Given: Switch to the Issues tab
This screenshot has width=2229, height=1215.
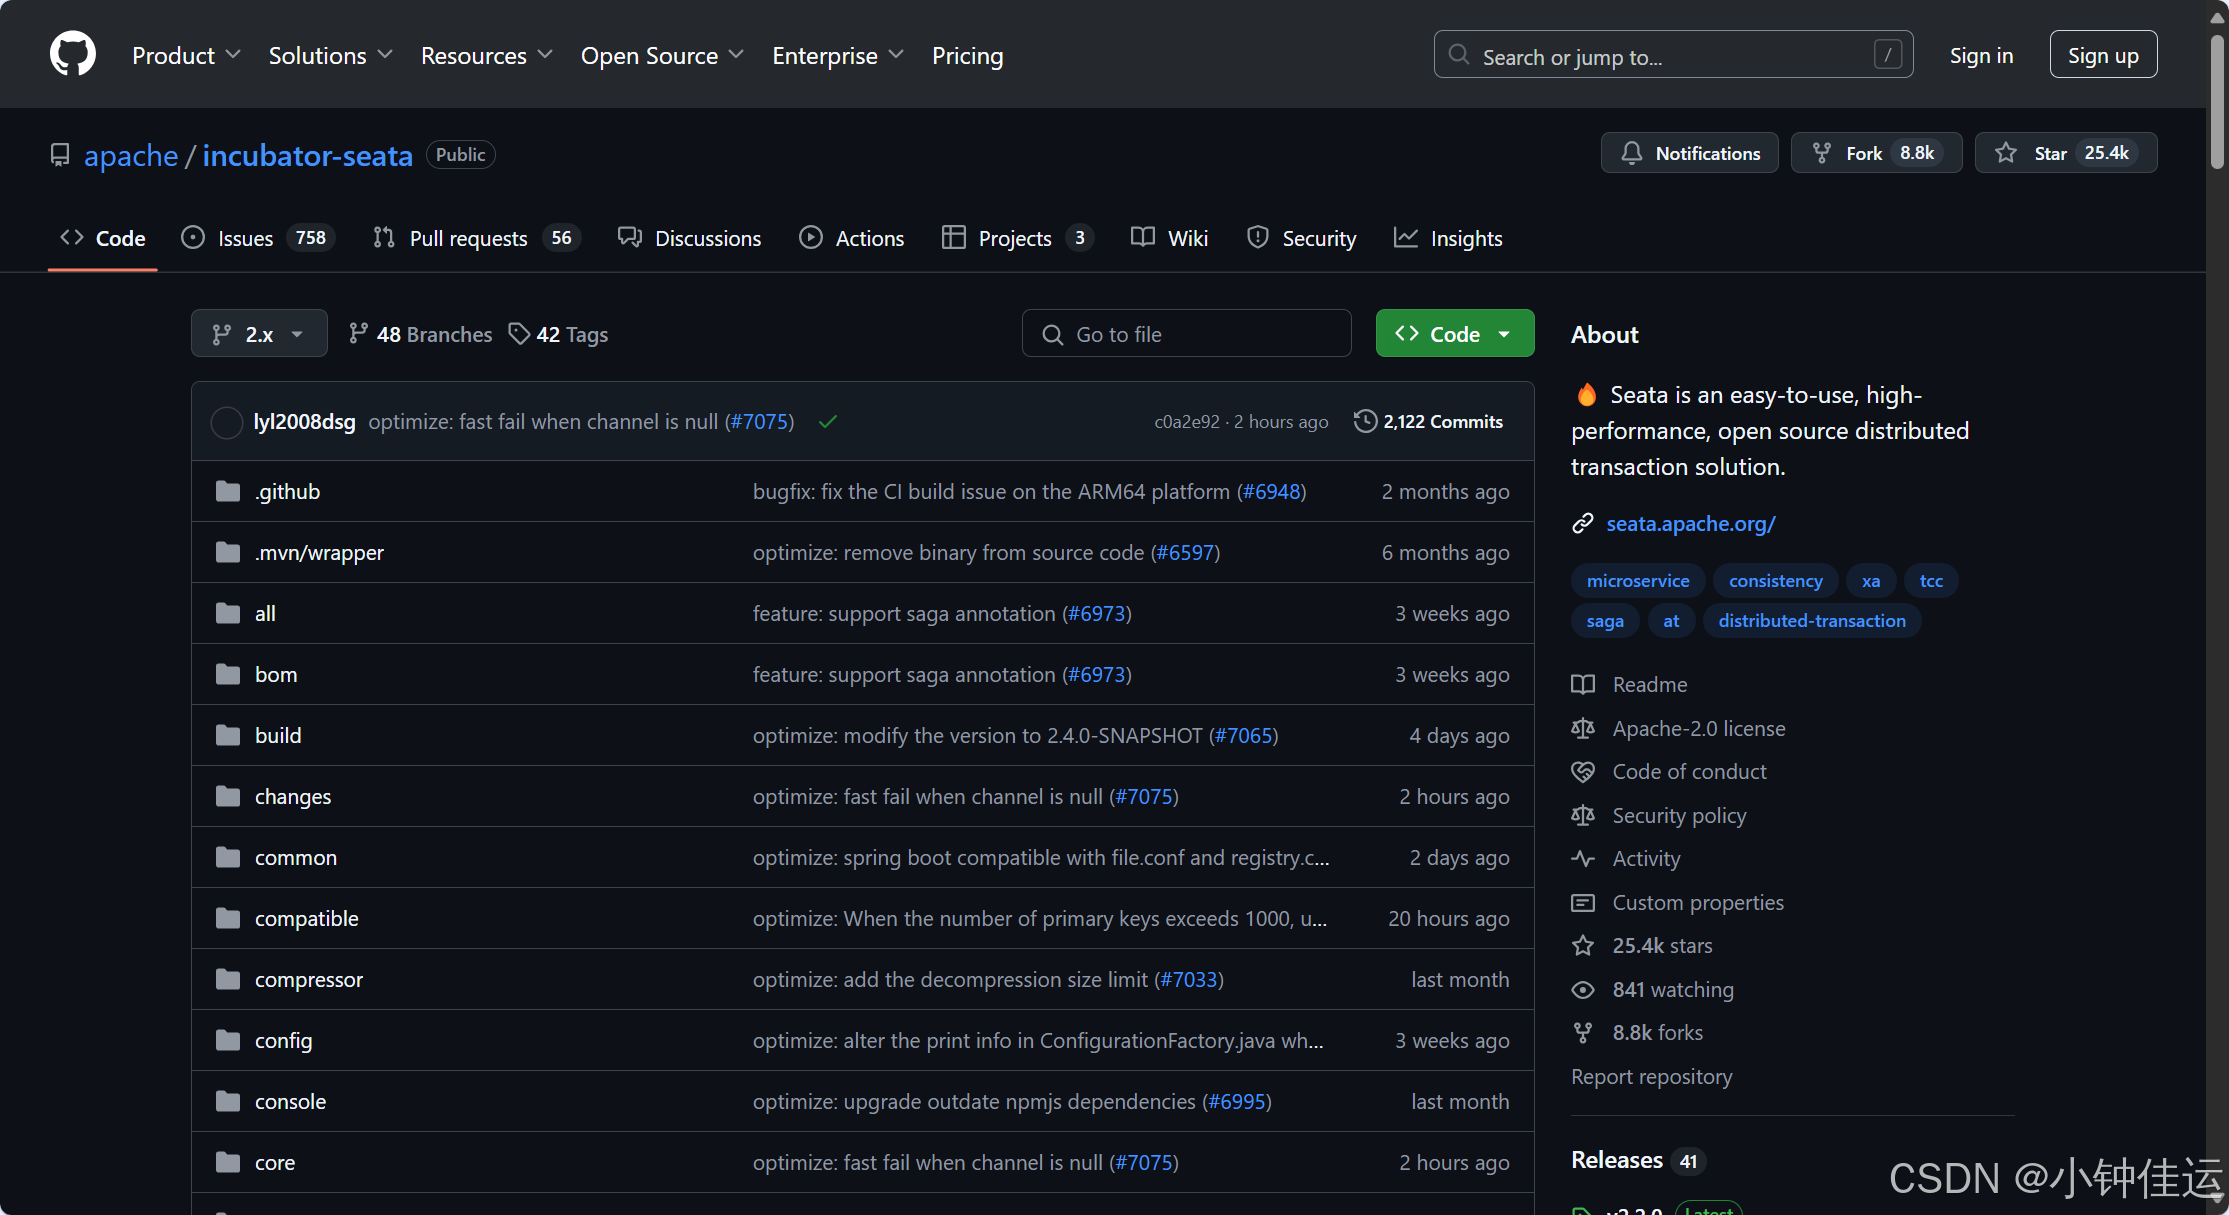Looking at the screenshot, I should [245, 238].
